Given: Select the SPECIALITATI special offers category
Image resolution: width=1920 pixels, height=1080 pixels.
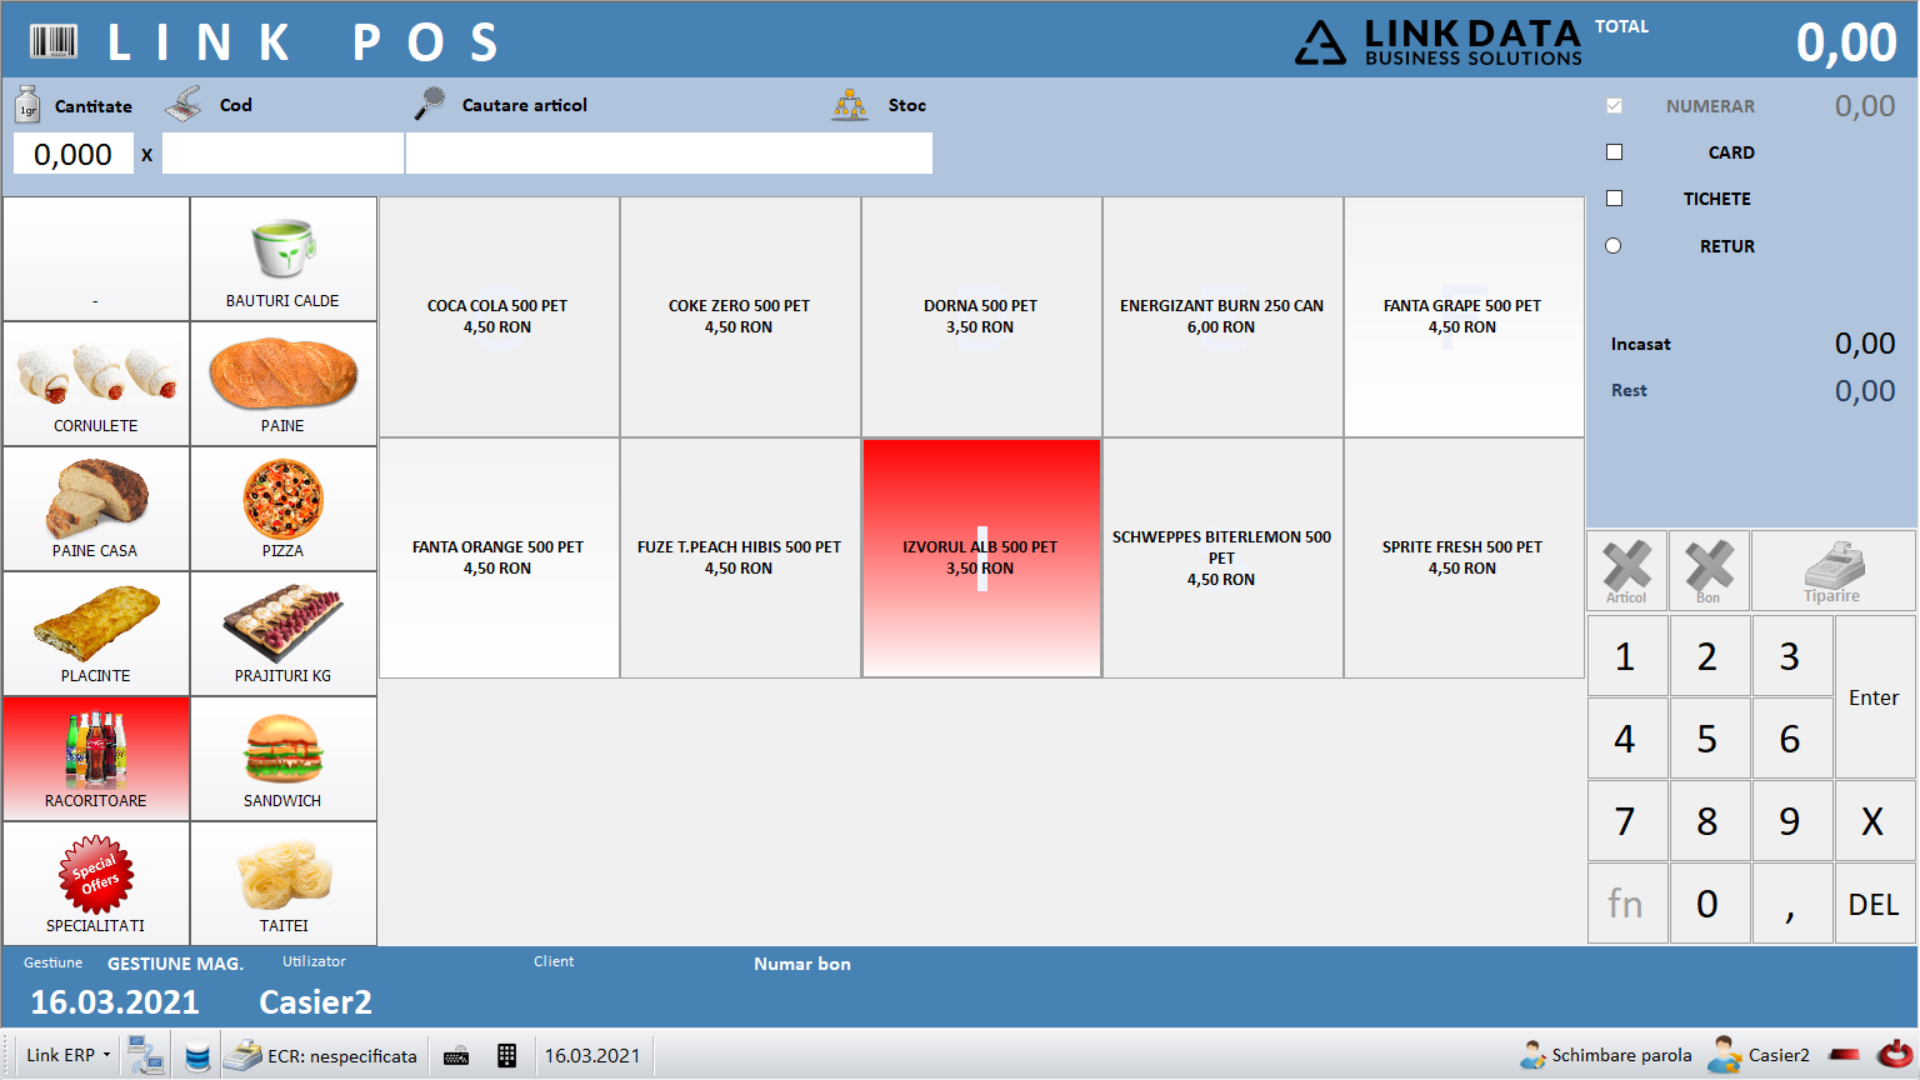Looking at the screenshot, I should [x=96, y=884].
